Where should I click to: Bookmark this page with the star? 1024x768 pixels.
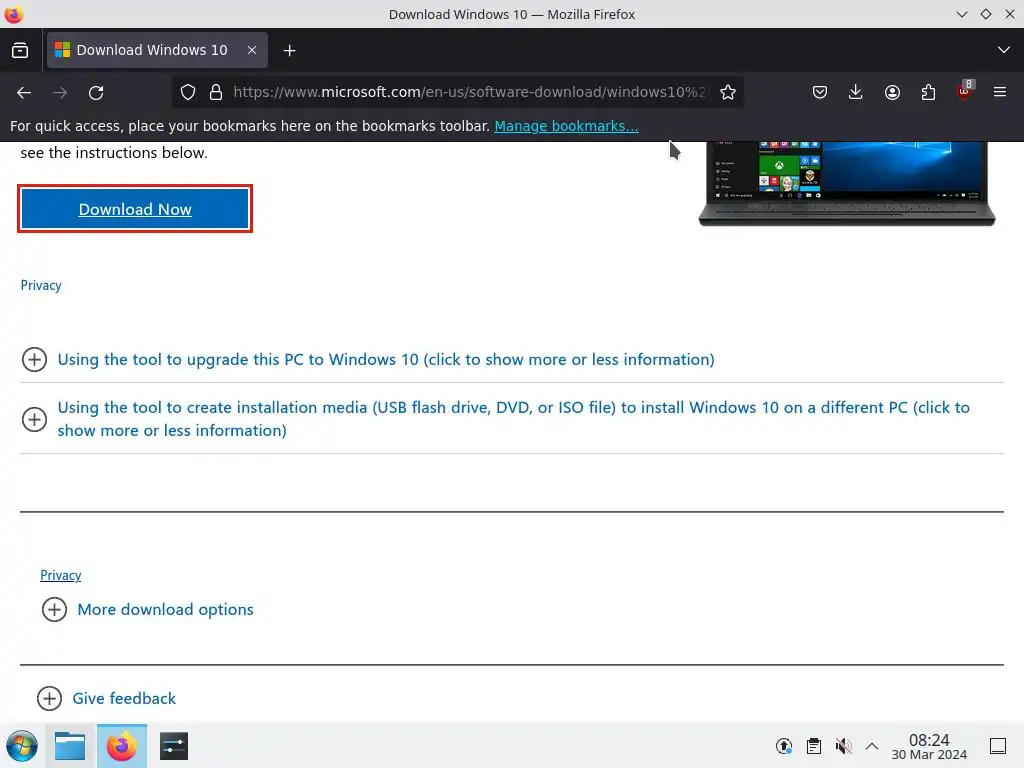point(728,93)
